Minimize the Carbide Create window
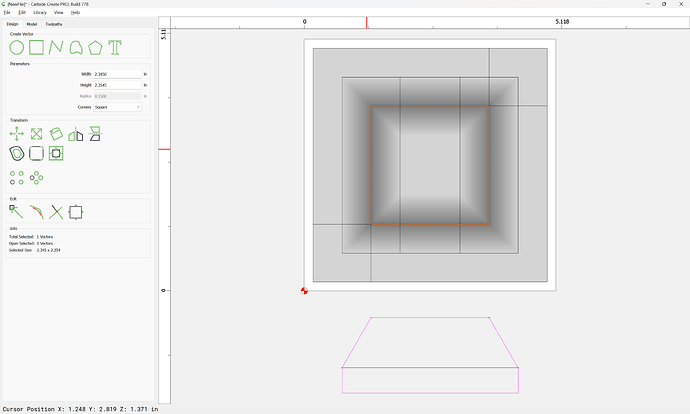690x414 pixels. click(x=648, y=4)
